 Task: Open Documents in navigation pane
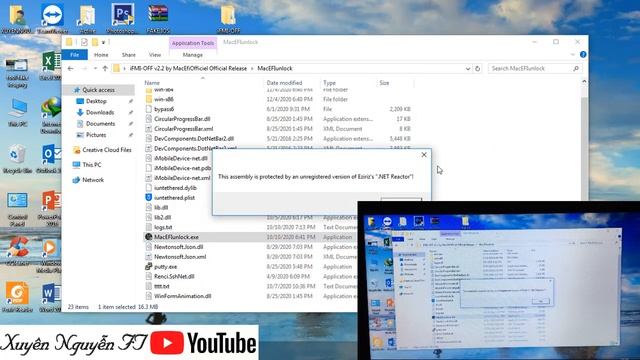100,124
